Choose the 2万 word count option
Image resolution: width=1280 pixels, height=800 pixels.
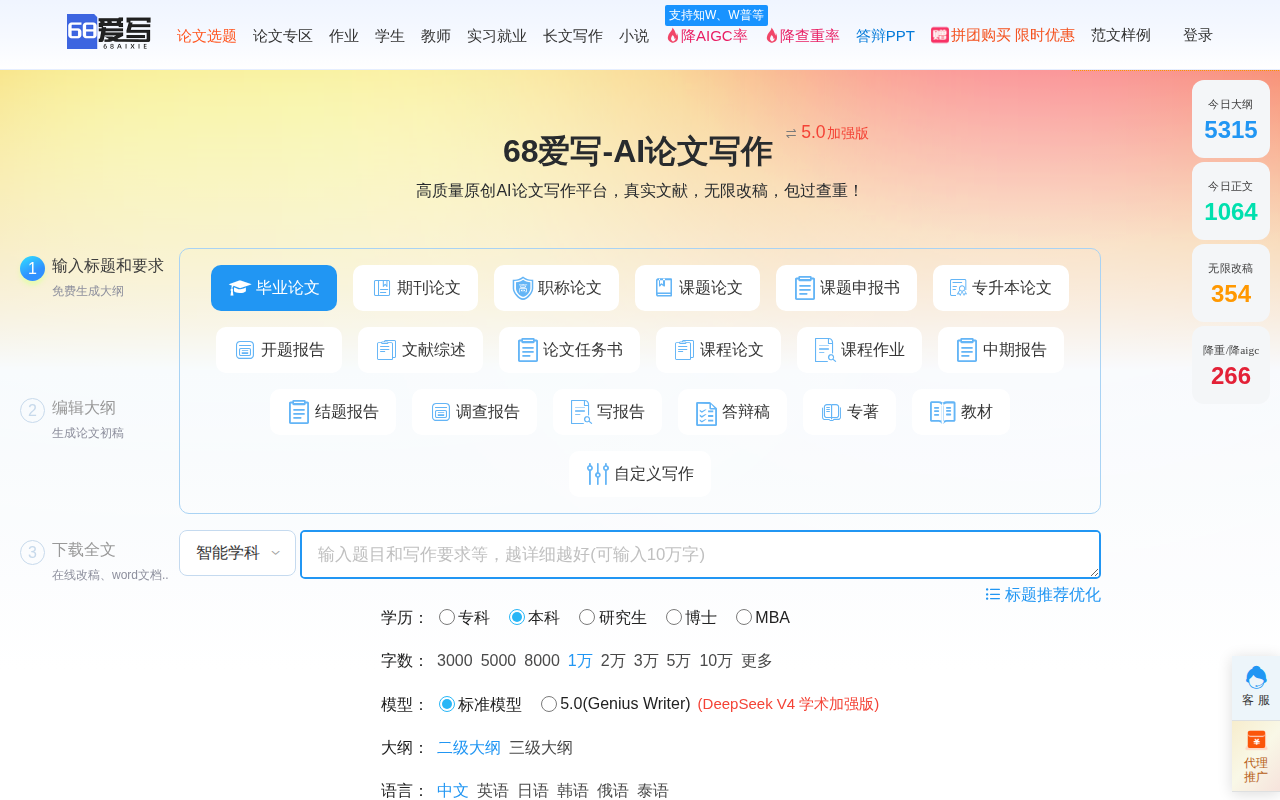coord(613,661)
